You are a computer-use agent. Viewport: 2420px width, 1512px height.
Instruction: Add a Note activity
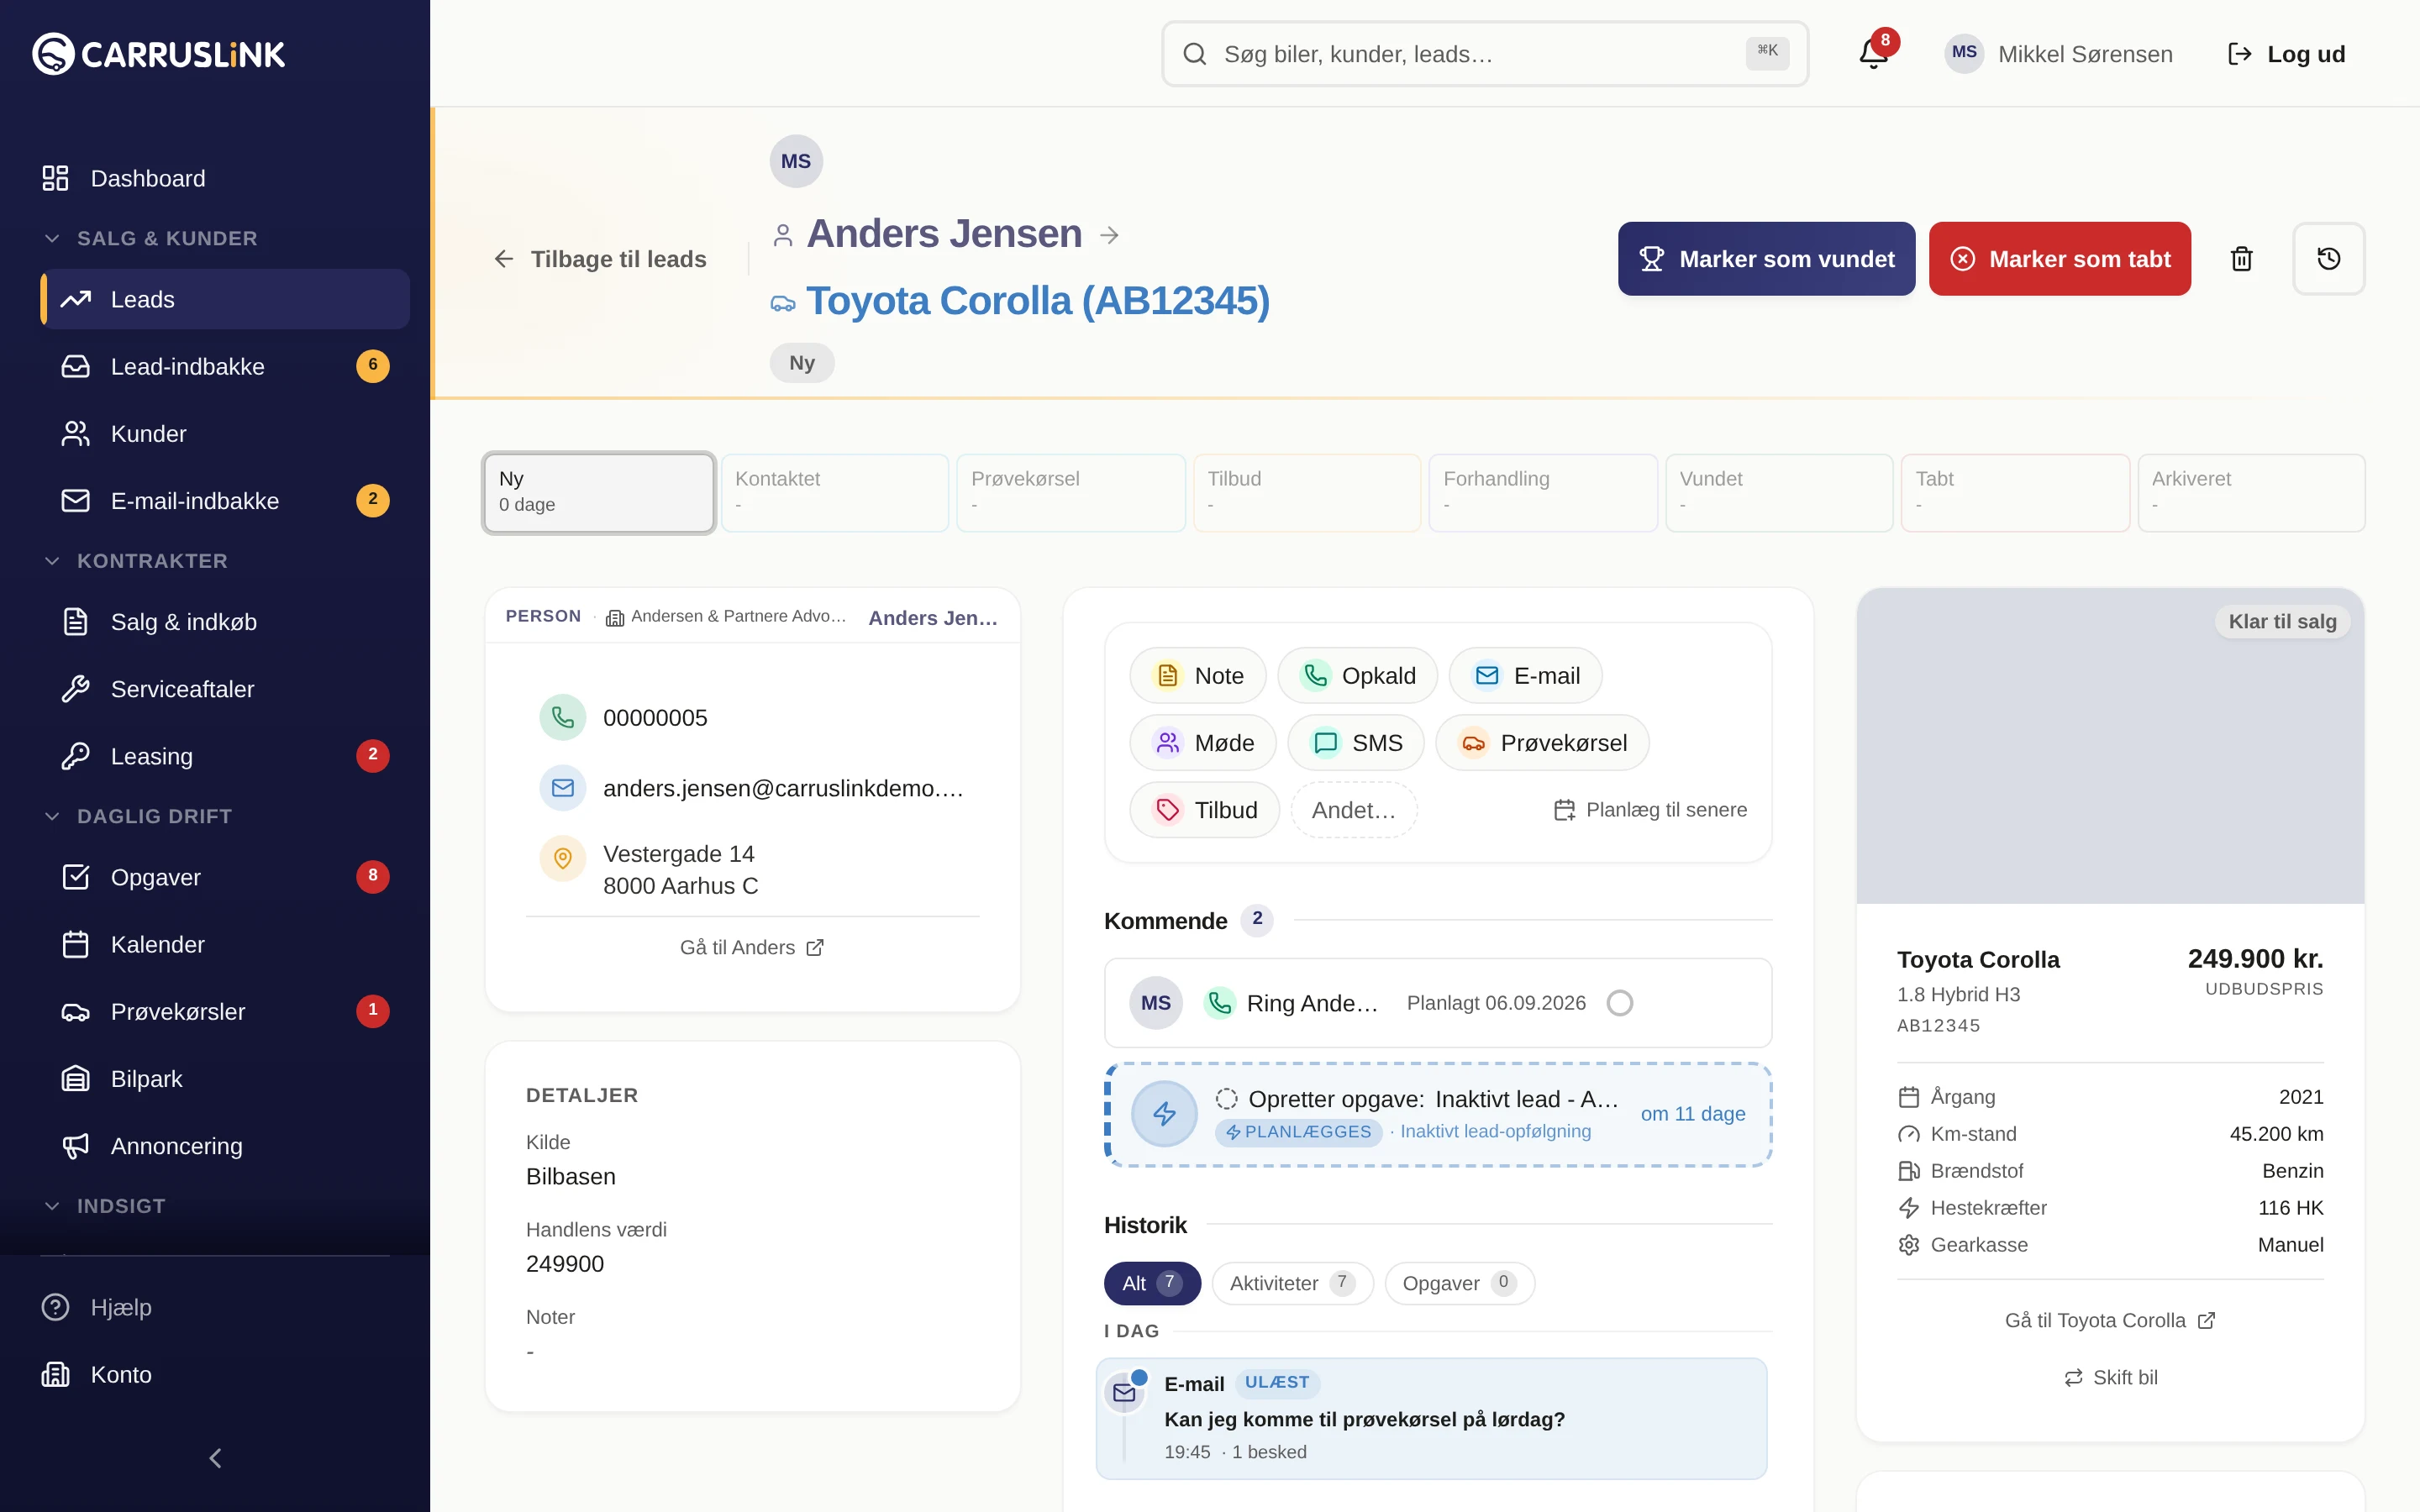[x=1197, y=676]
